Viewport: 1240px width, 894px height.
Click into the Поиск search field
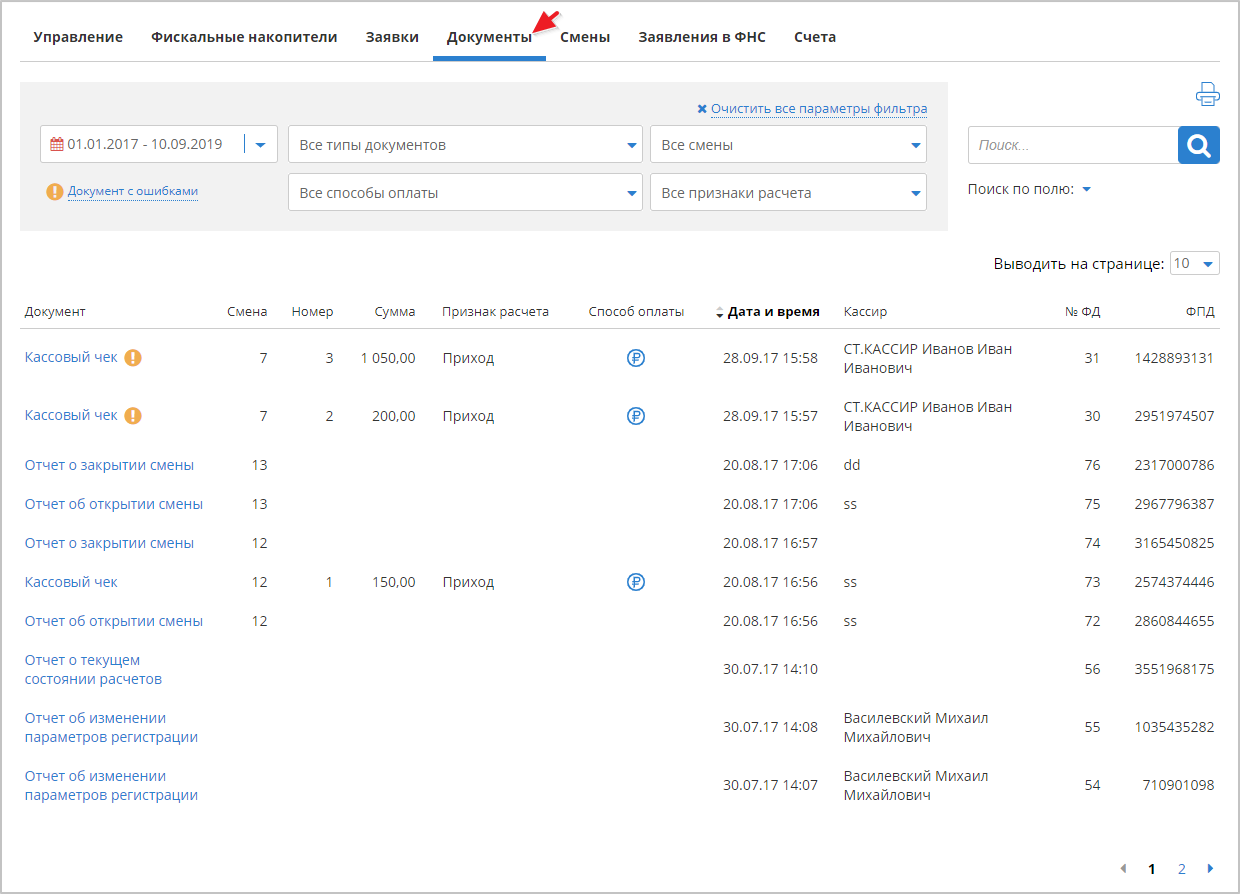click(1073, 146)
